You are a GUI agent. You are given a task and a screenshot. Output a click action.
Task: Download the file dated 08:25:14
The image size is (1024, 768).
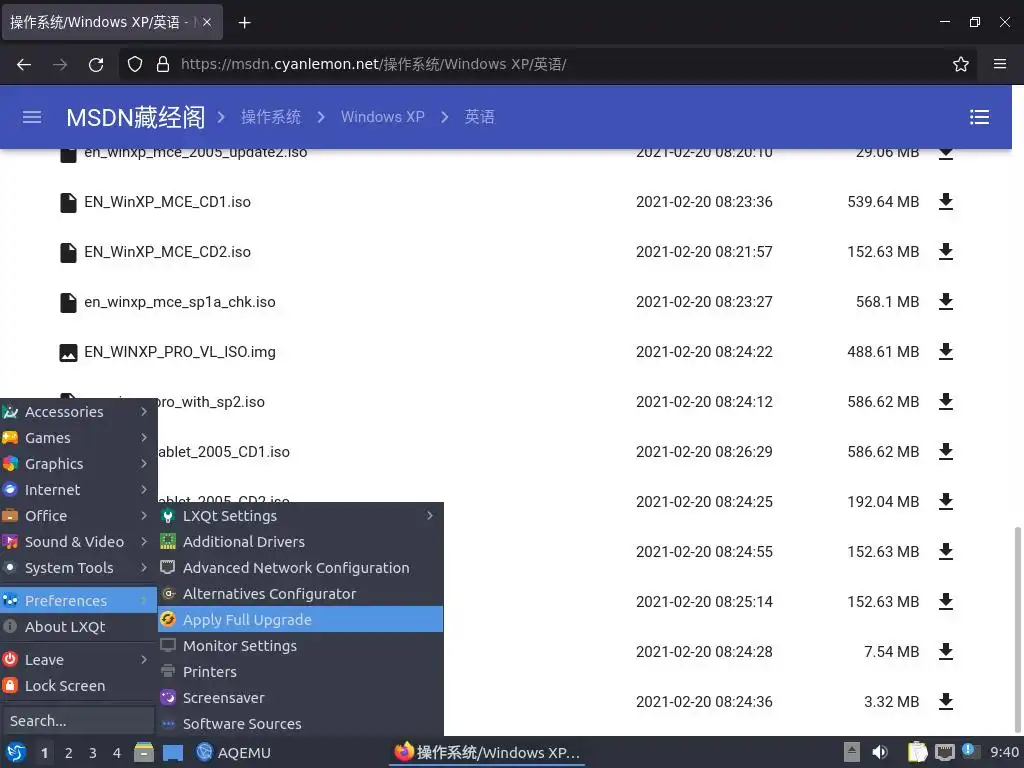(946, 601)
